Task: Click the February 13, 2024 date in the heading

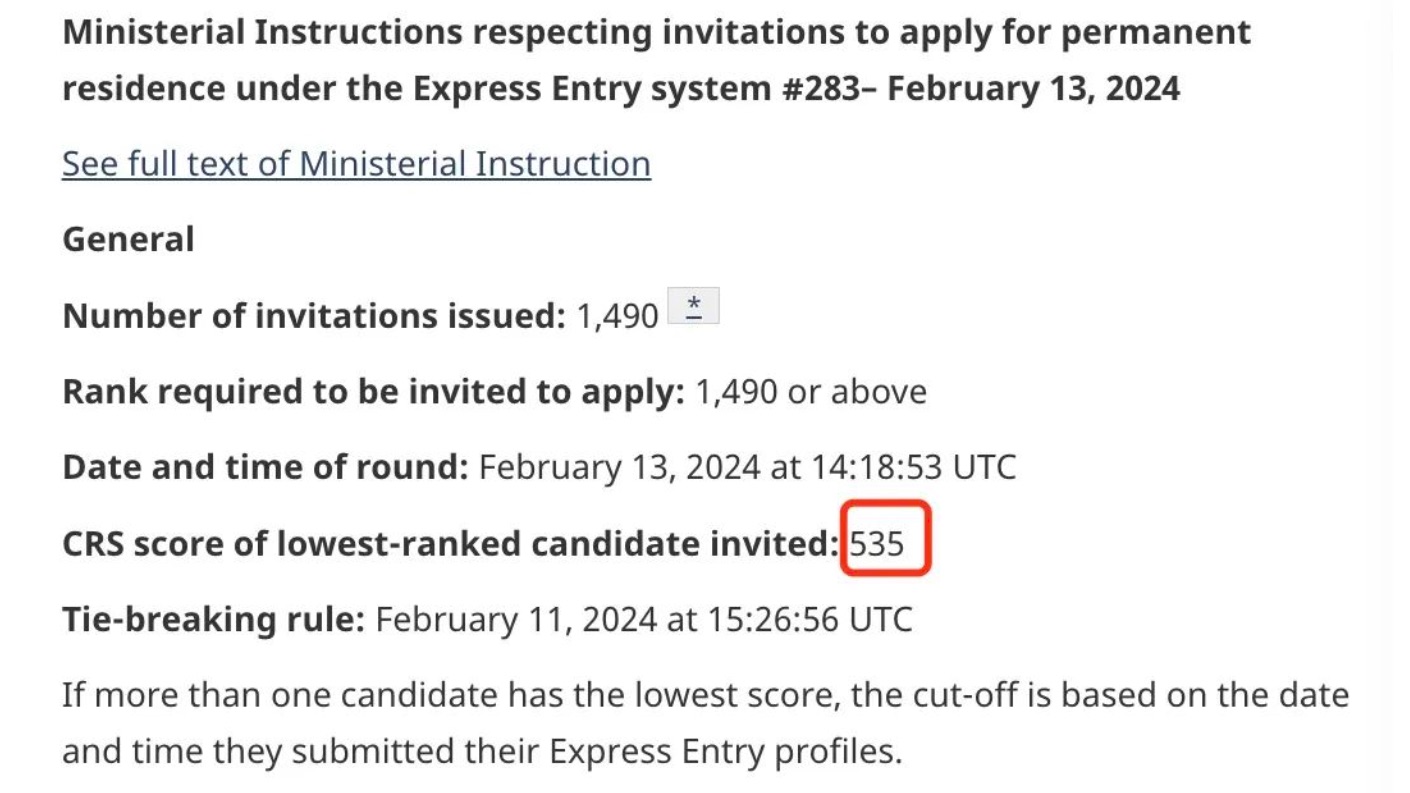Action: click(1033, 89)
